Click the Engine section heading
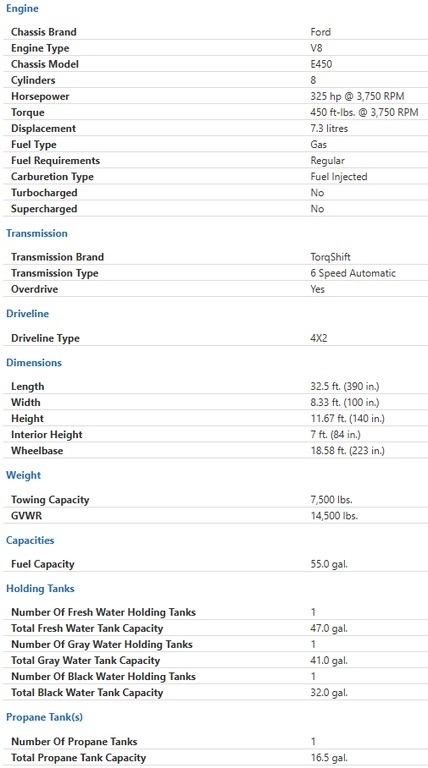Image resolution: width=428 pixels, height=768 pixels. pyautogui.click(x=22, y=8)
